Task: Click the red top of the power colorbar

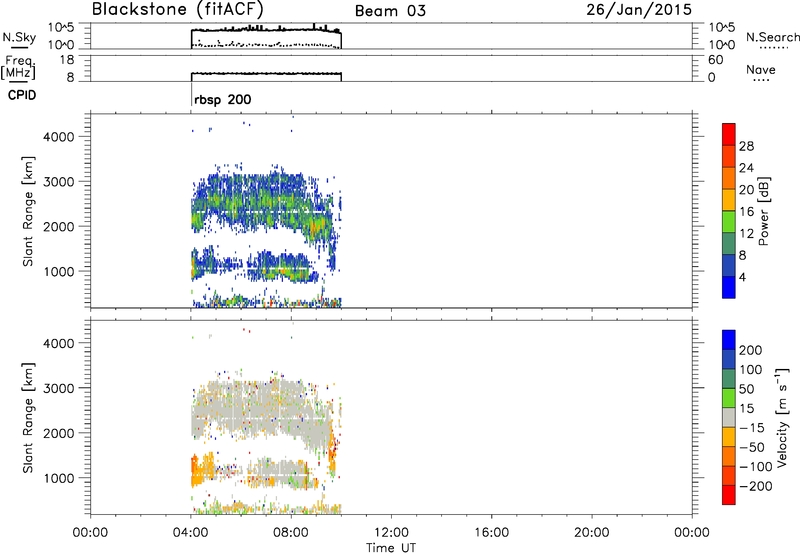Action: pos(729,134)
